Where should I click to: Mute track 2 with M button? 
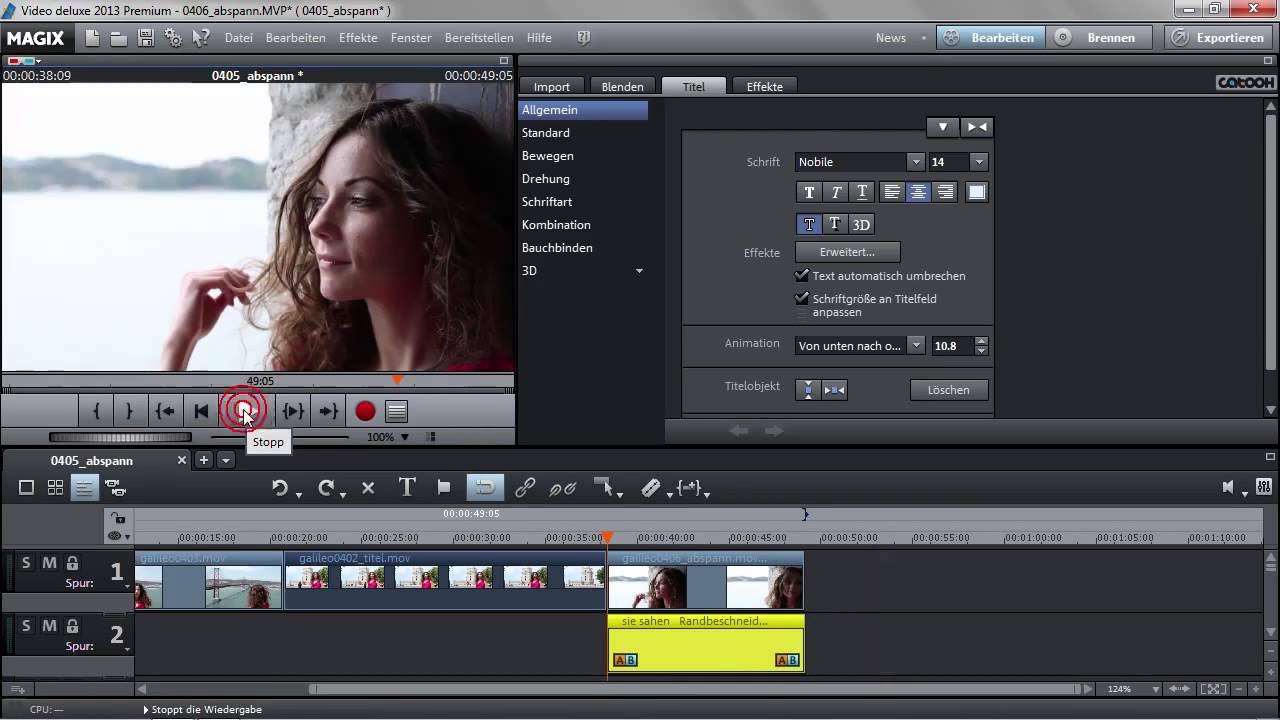pos(49,626)
